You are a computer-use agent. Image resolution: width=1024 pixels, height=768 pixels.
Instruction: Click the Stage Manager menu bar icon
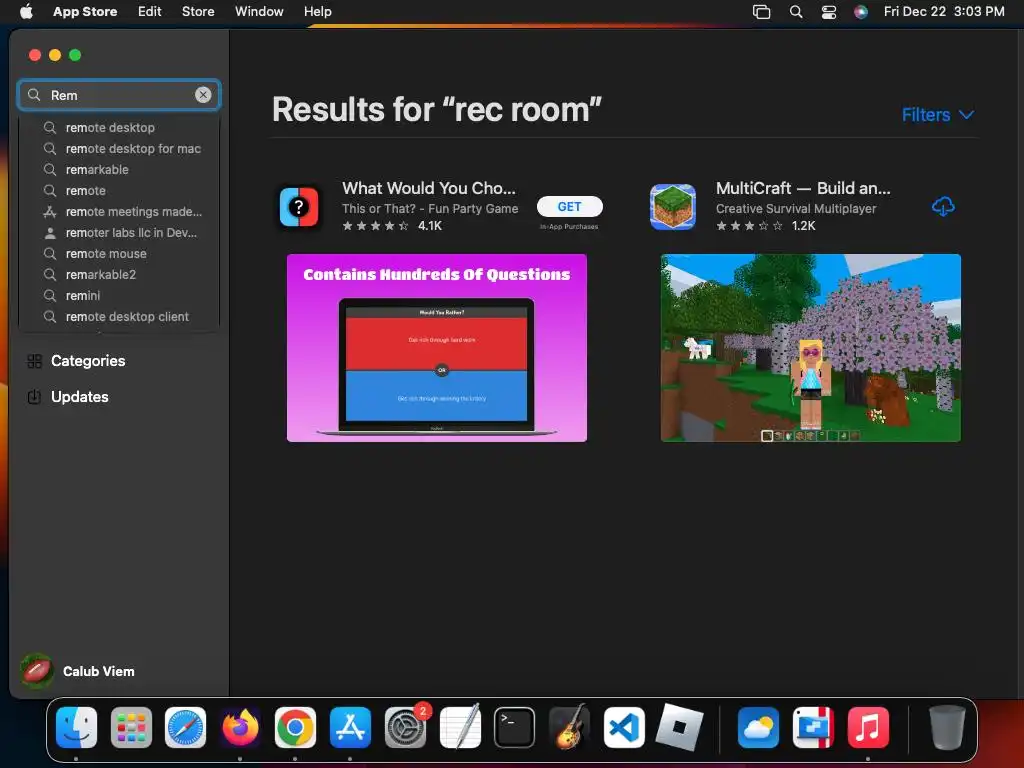(761, 11)
